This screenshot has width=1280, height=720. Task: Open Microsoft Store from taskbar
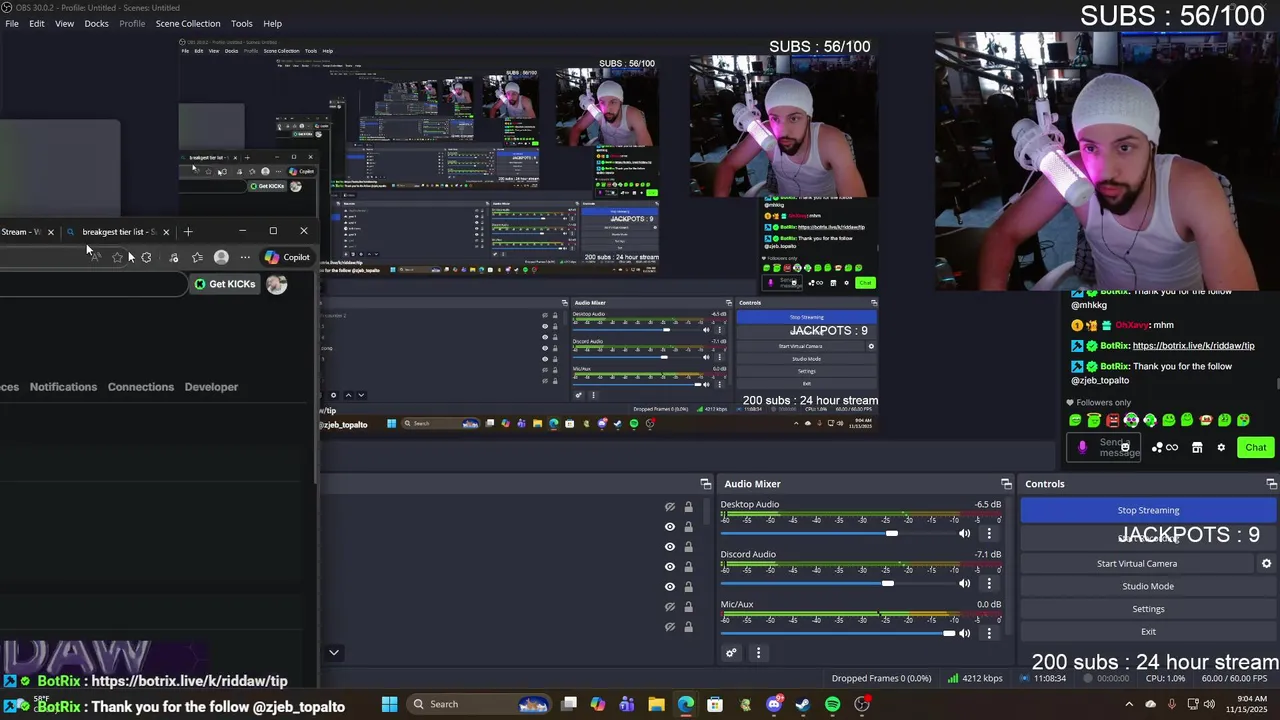[715, 704]
